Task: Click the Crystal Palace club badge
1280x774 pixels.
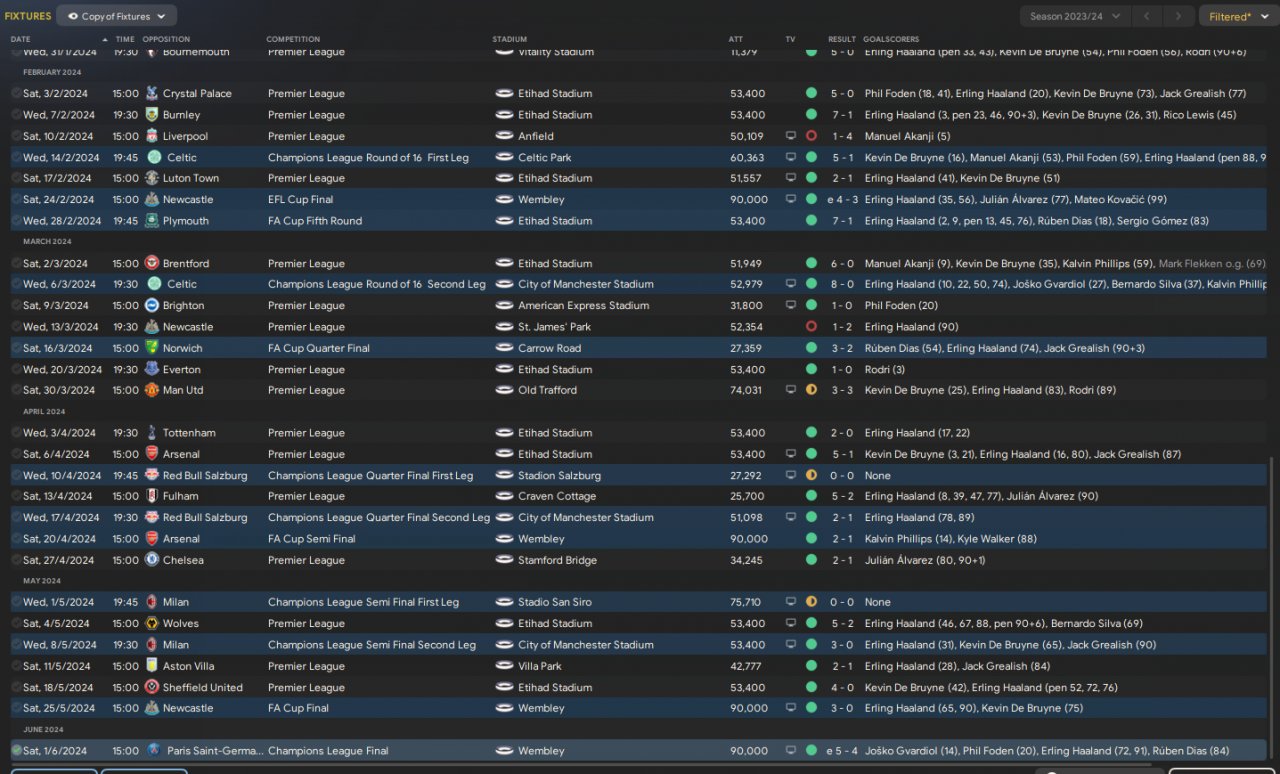Action: point(152,93)
